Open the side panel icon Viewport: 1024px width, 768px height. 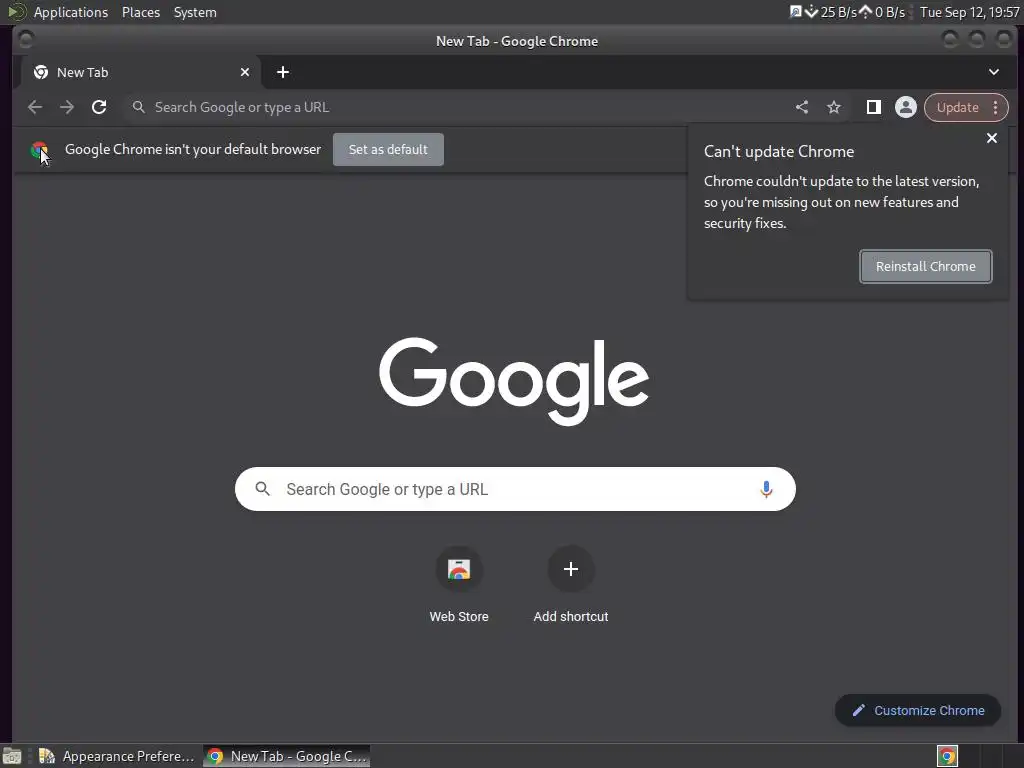[x=873, y=107]
